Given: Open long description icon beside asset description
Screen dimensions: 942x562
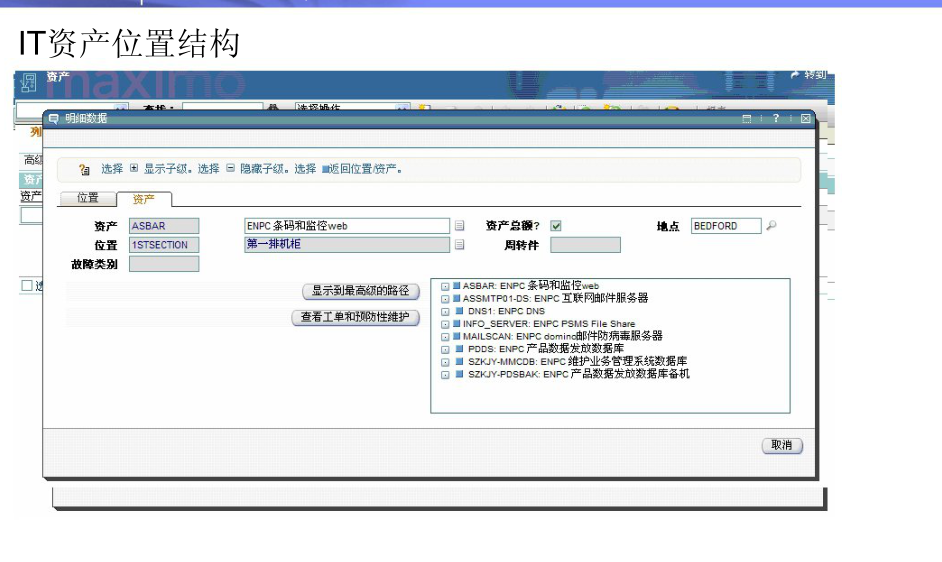Looking at the screenshot, I should coord(460,226).
